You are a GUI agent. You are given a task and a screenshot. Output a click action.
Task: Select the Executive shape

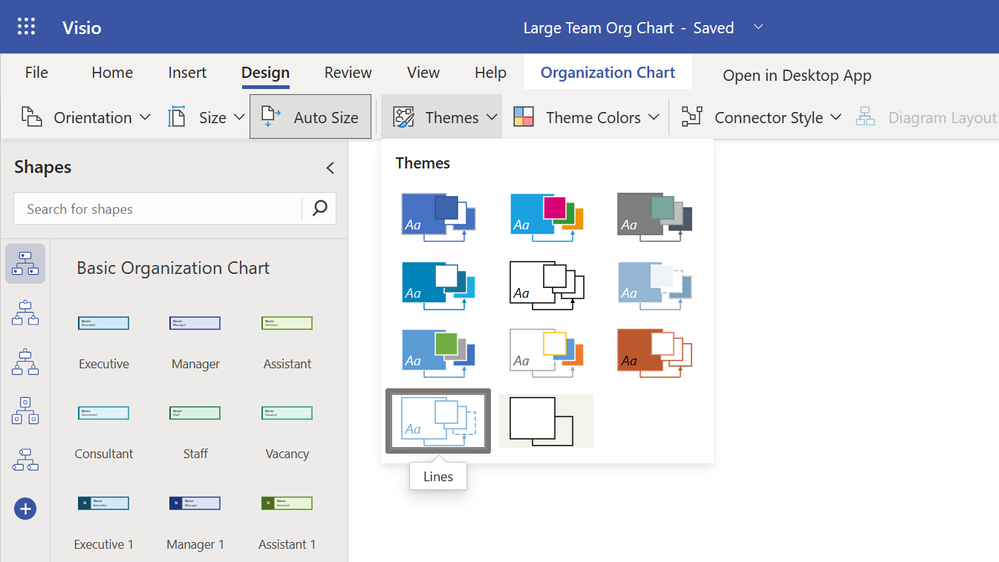104,323
